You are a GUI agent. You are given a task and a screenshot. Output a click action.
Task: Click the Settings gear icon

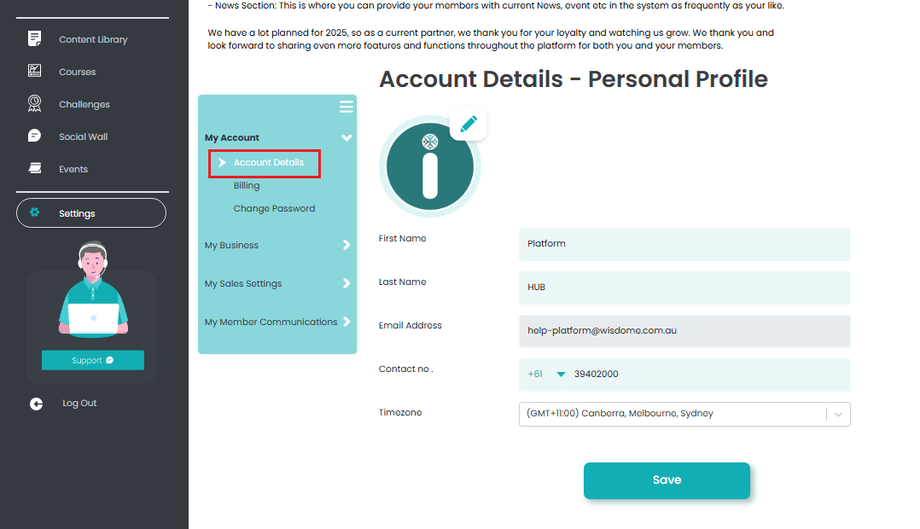pyautogui.click(x=35, y=213)
